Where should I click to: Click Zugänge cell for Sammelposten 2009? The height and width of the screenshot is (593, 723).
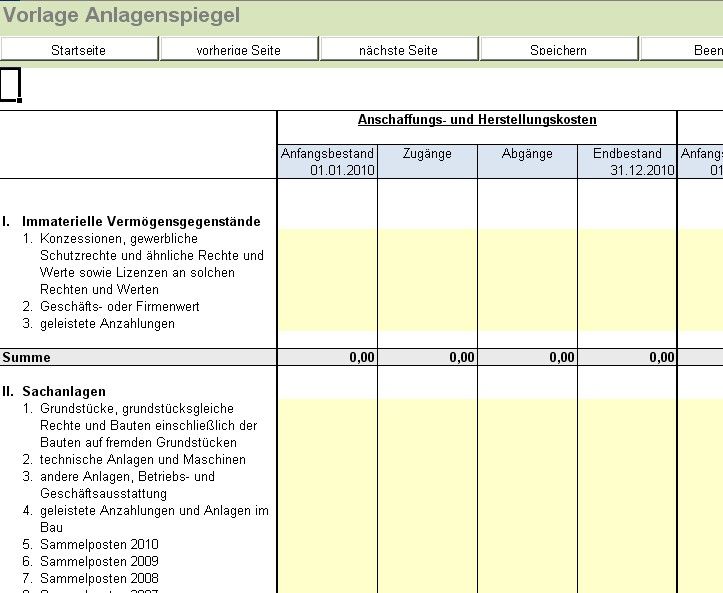coord(427,562)
